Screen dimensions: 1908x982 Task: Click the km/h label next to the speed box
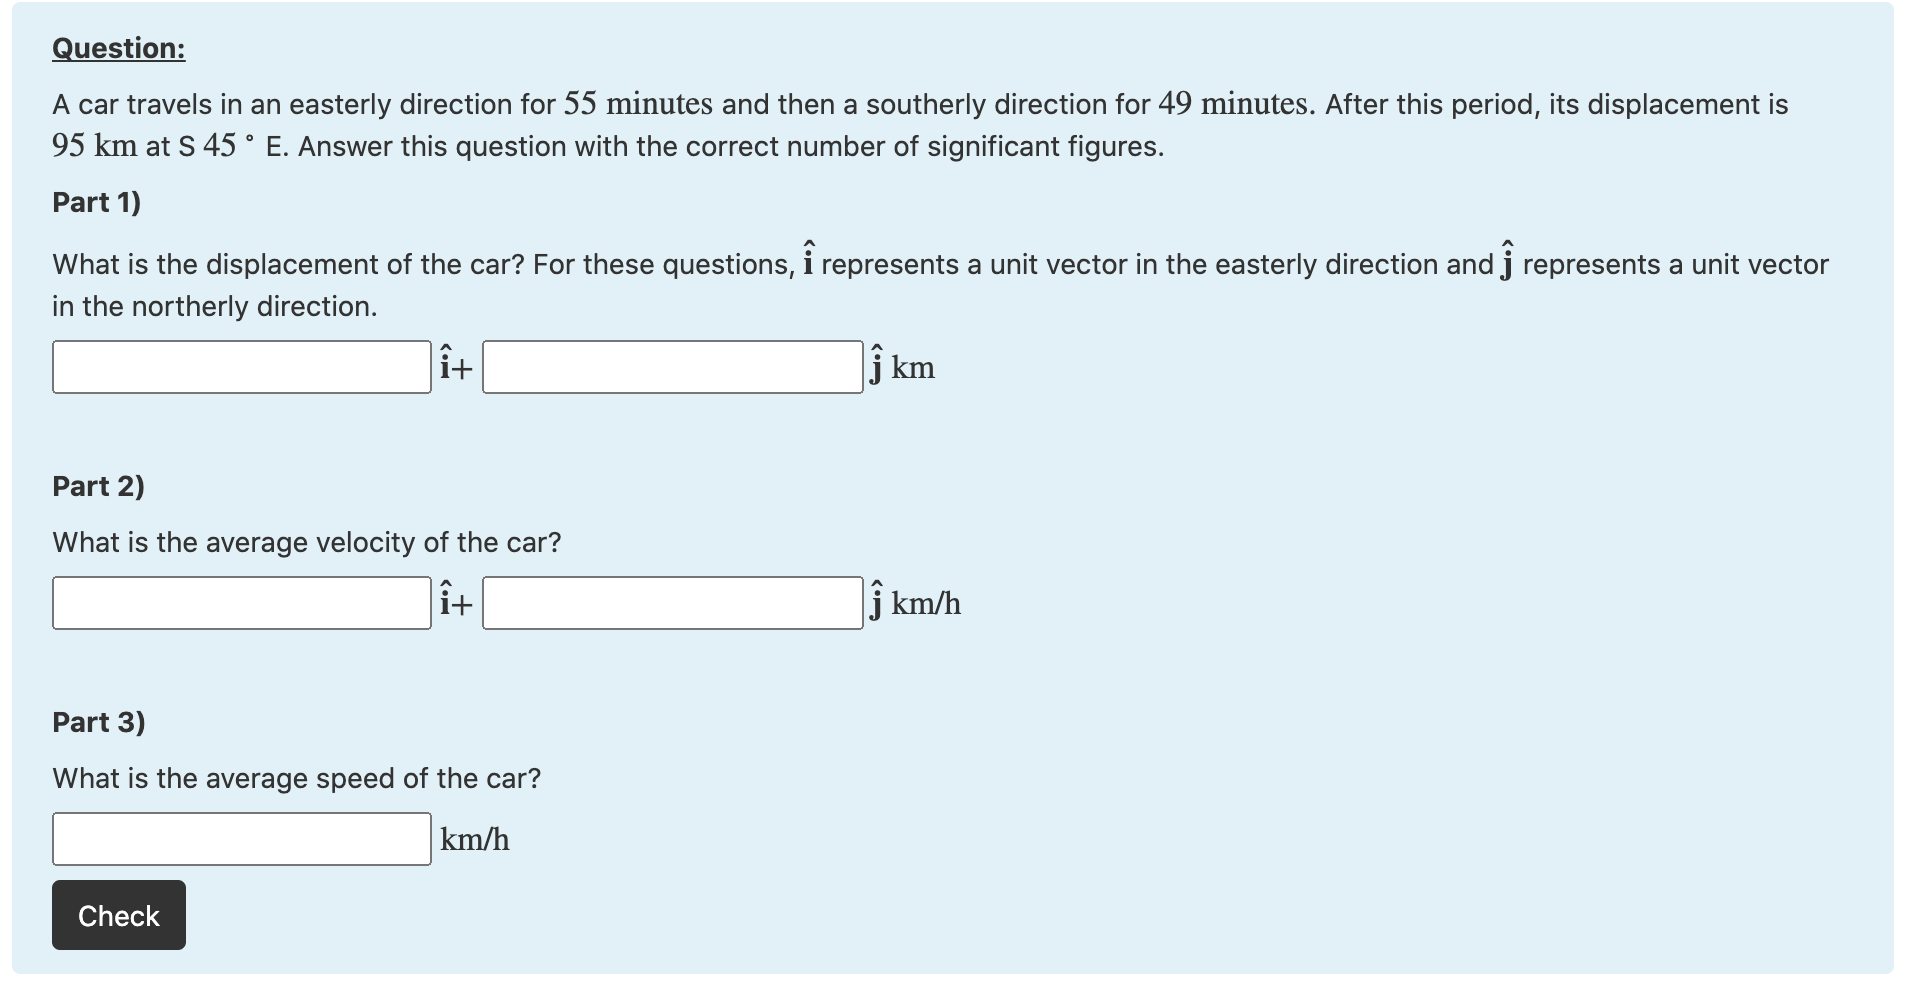pos(474,838)
